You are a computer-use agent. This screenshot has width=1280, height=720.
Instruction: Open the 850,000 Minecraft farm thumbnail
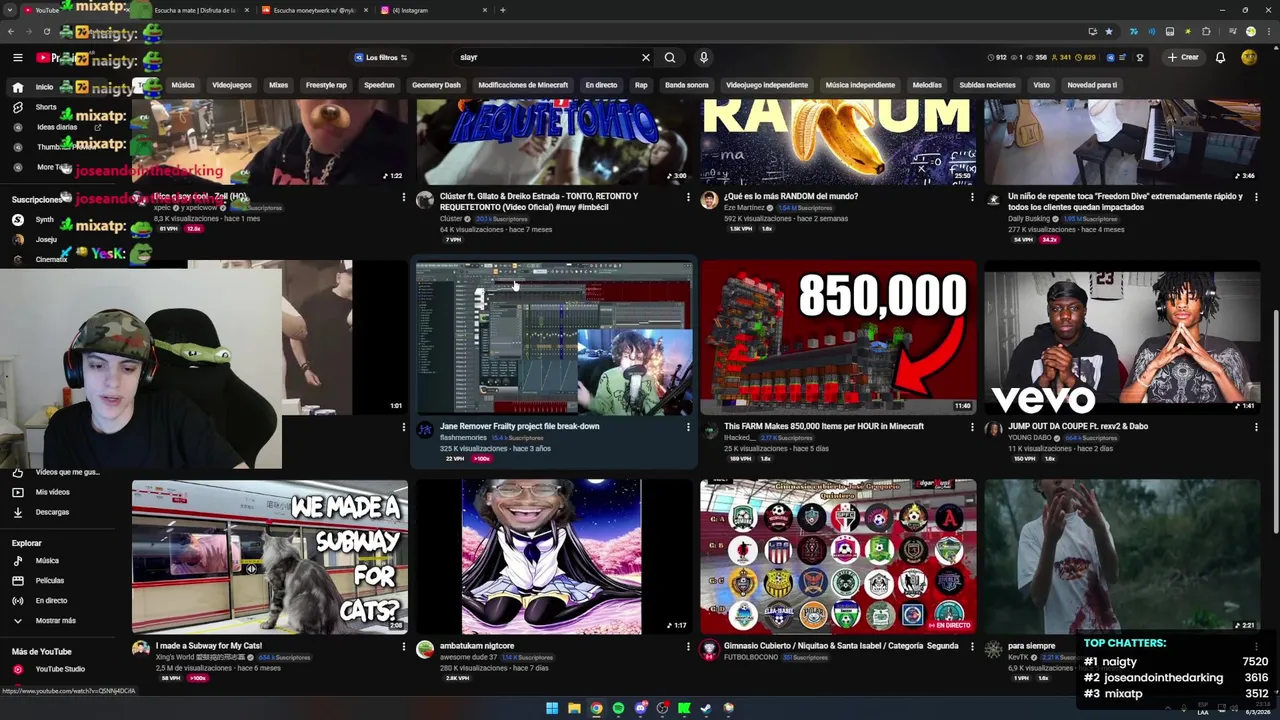pos(838,338)
